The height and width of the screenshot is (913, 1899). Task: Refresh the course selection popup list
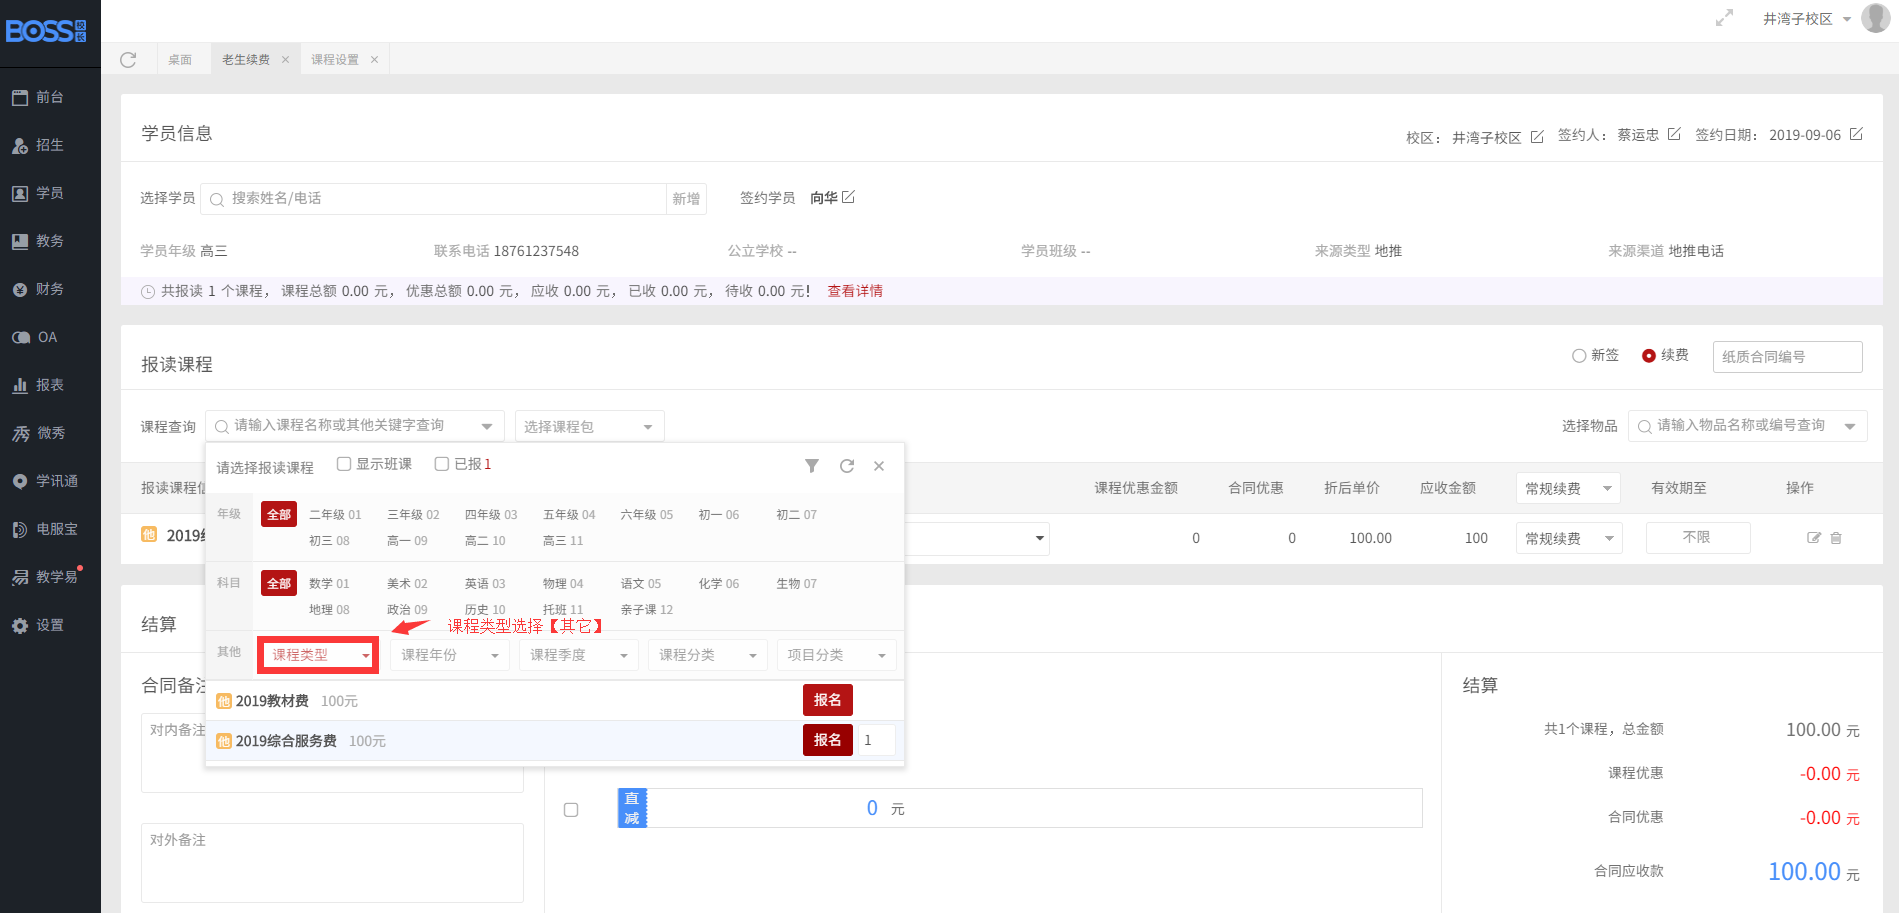[x=847, y=466]
